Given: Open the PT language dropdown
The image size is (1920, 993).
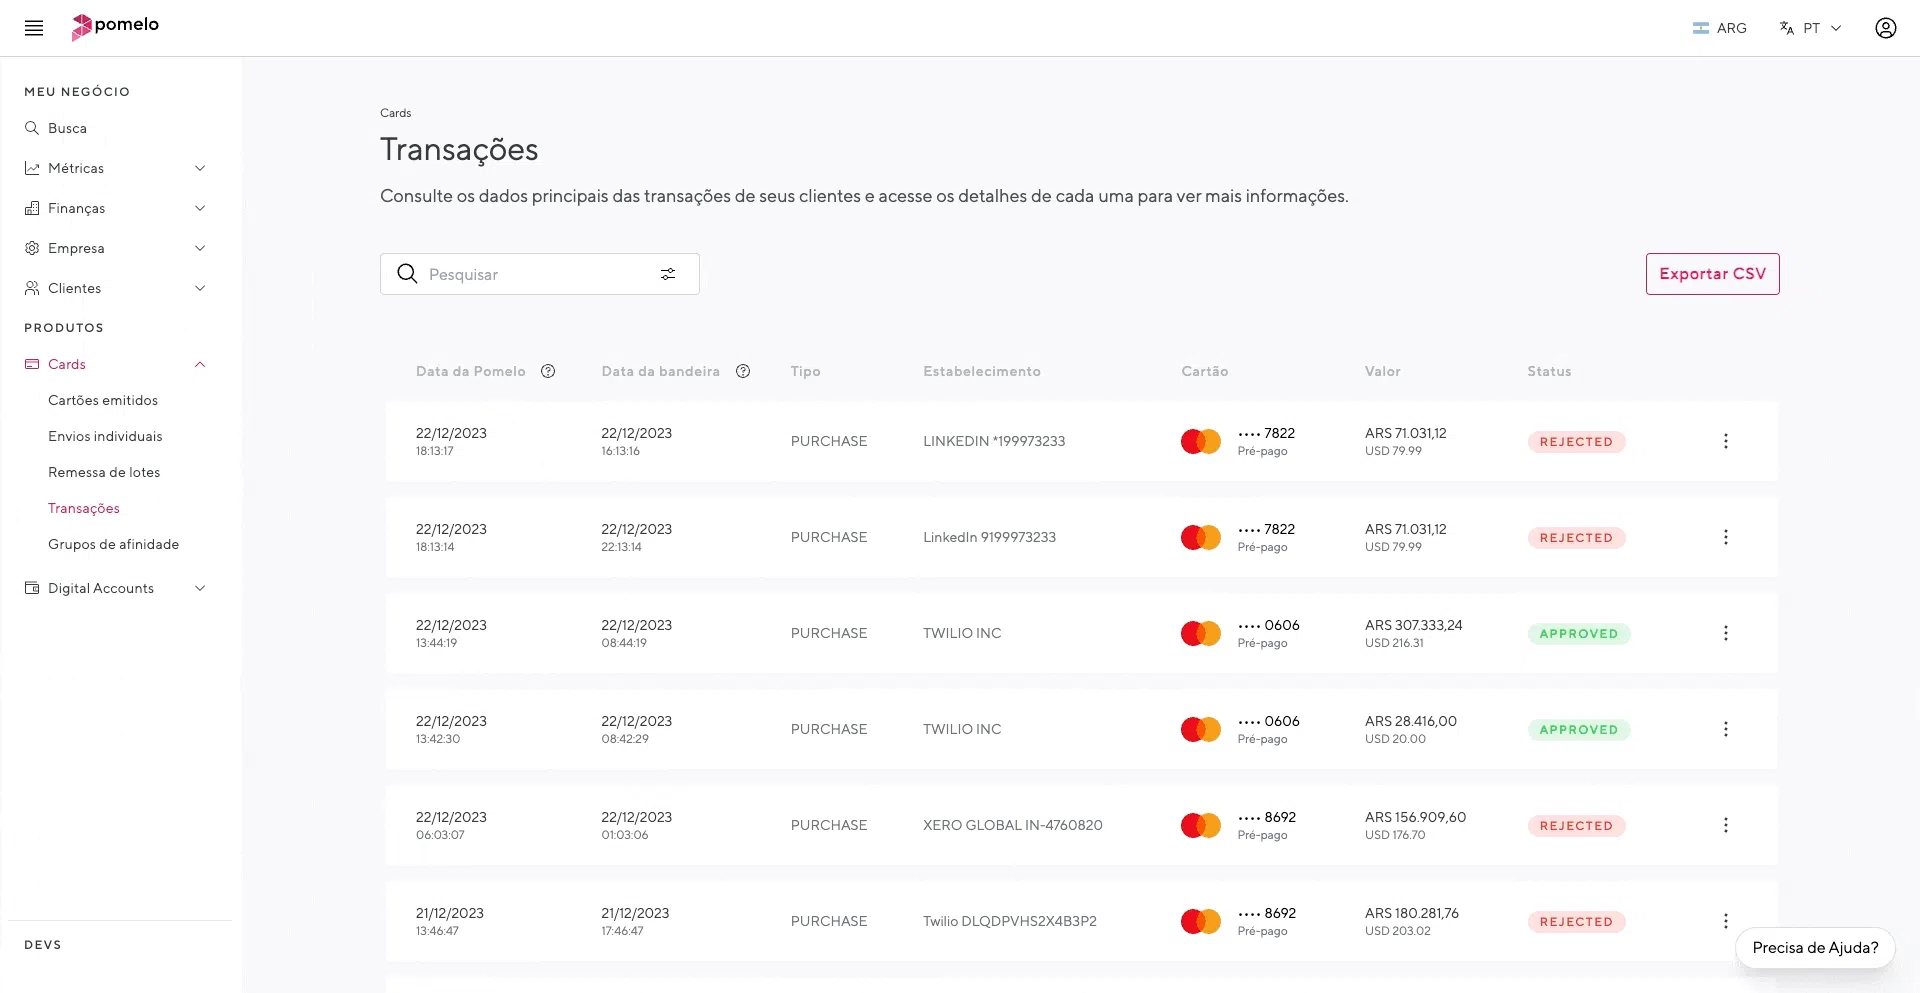Looking at the screenshot, I should coord(1811,28).
